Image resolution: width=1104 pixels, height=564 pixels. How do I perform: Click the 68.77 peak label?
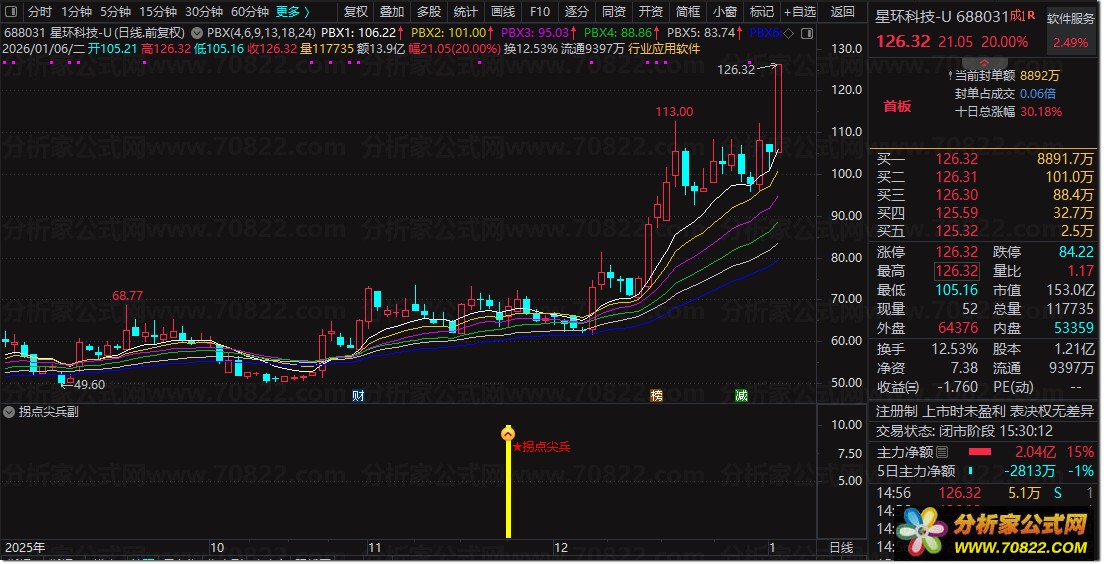click(x=127, y=296)
